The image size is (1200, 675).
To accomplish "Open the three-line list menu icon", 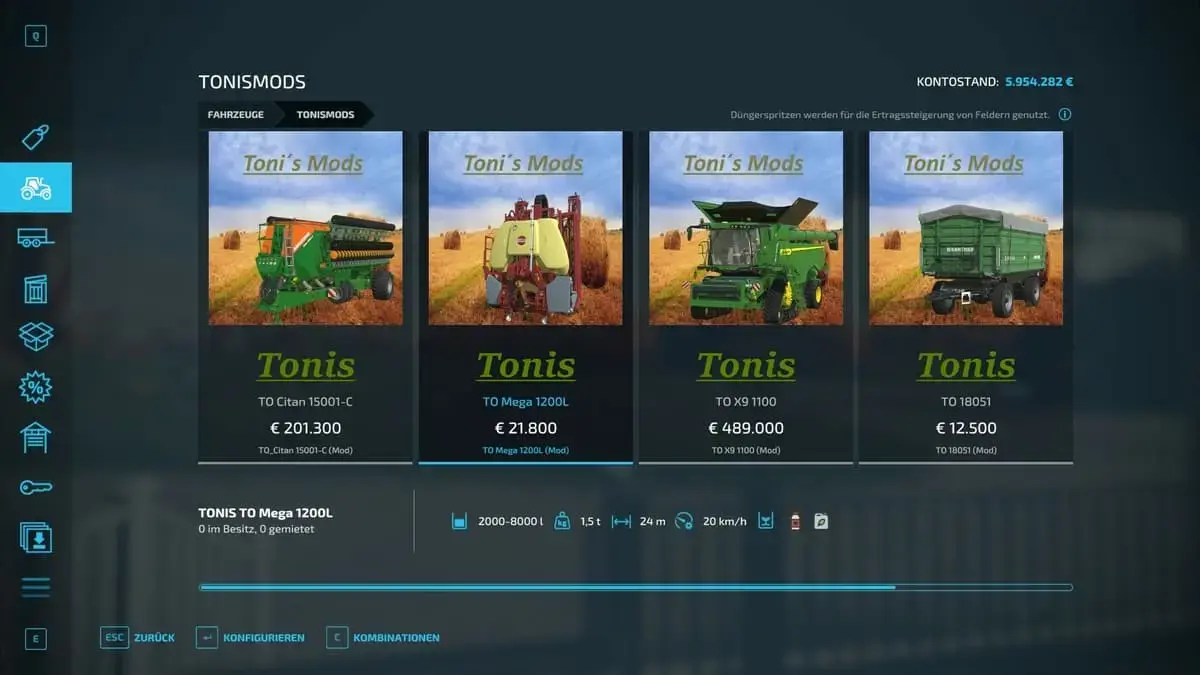I will coord(36,587).
